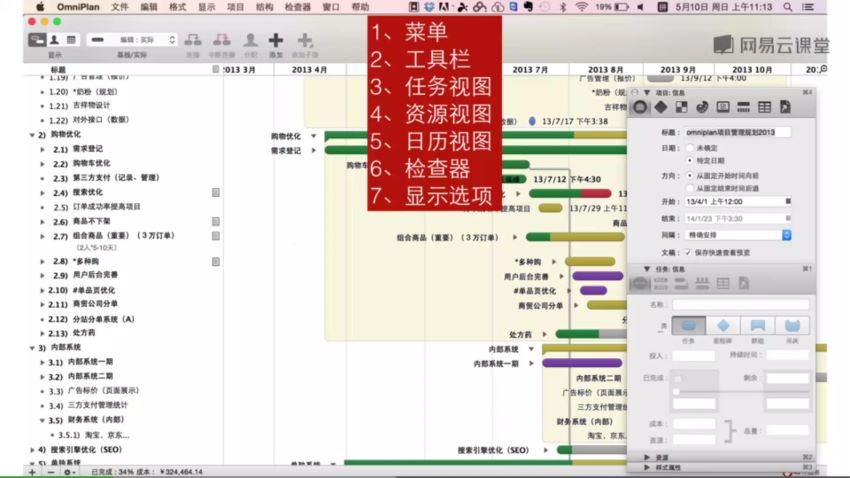Click the add (+) button in bottom bar
This screenshot has width=850, height=478.
pyautogui.click(x=32, y=472)
